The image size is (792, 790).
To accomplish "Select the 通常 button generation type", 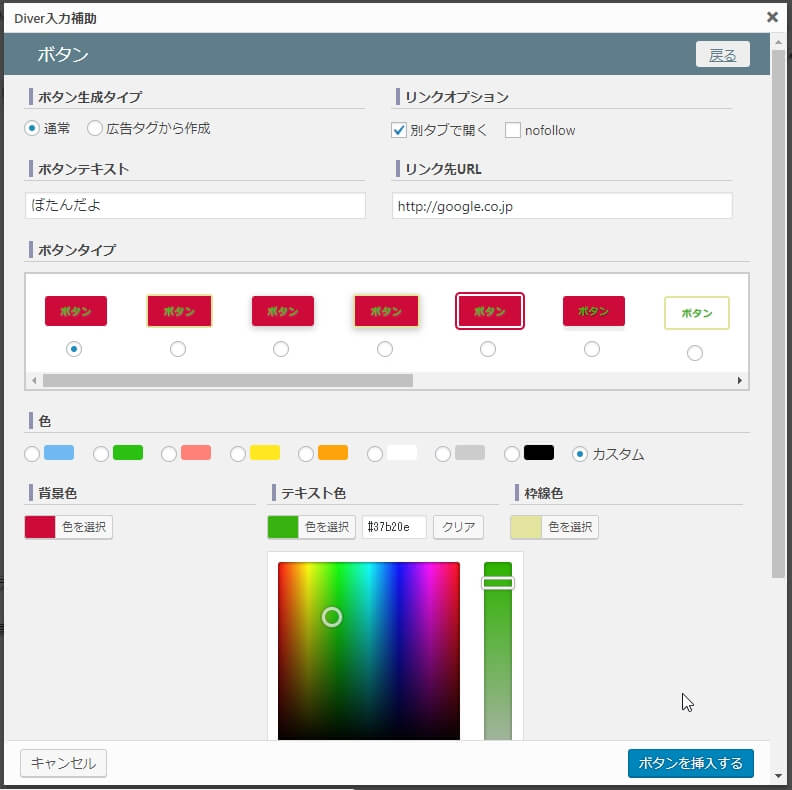I will (32, 128).
